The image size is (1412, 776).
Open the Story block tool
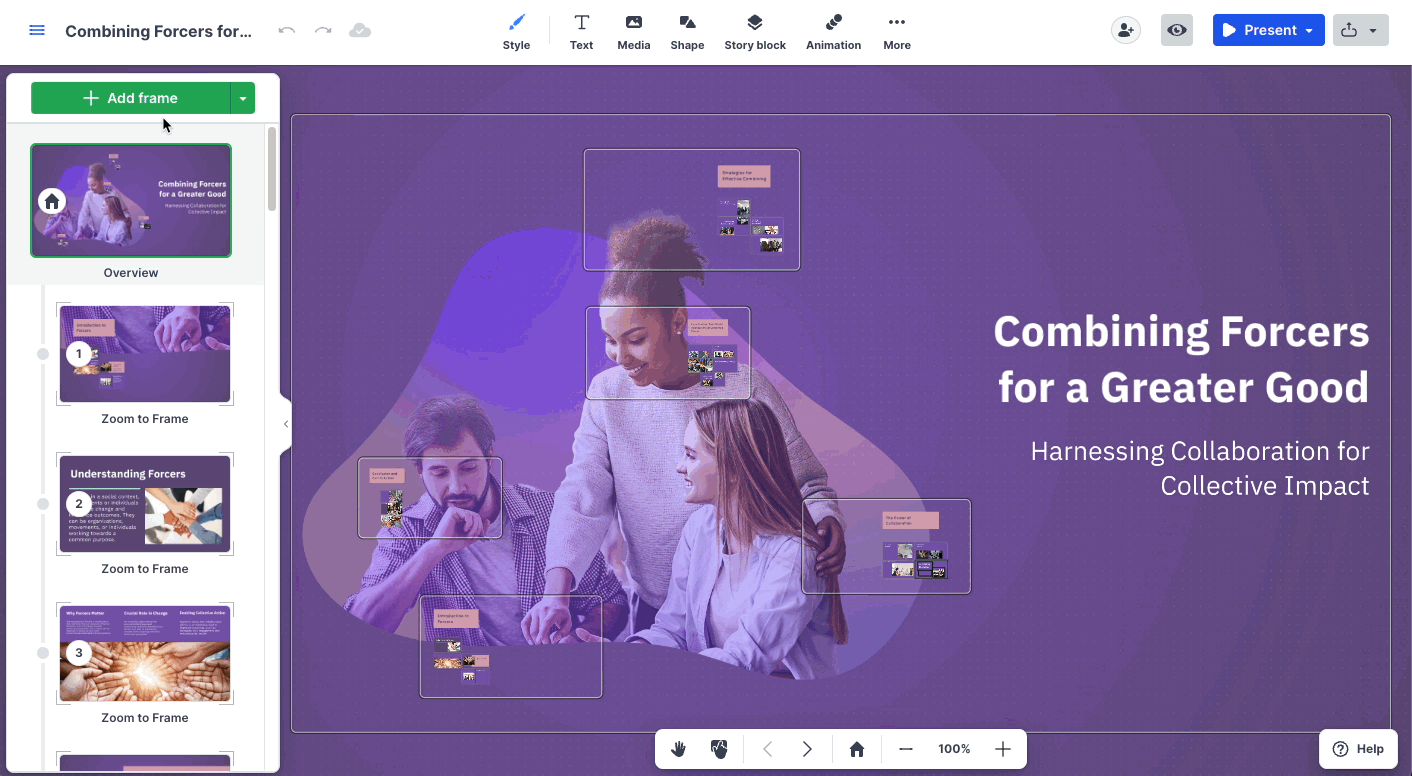tap(755, 32)
